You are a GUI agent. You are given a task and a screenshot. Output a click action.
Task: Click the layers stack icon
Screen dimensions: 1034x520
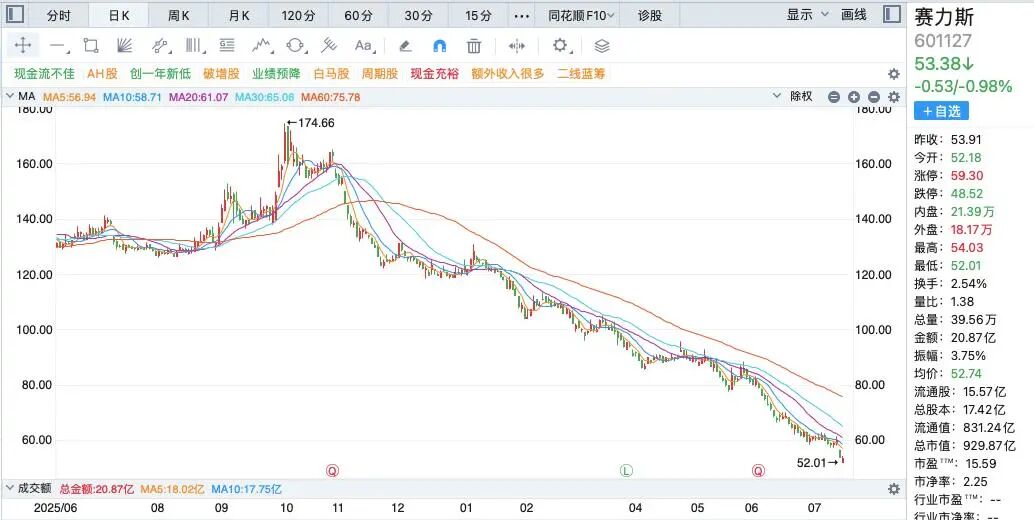(x=601, y=45)
